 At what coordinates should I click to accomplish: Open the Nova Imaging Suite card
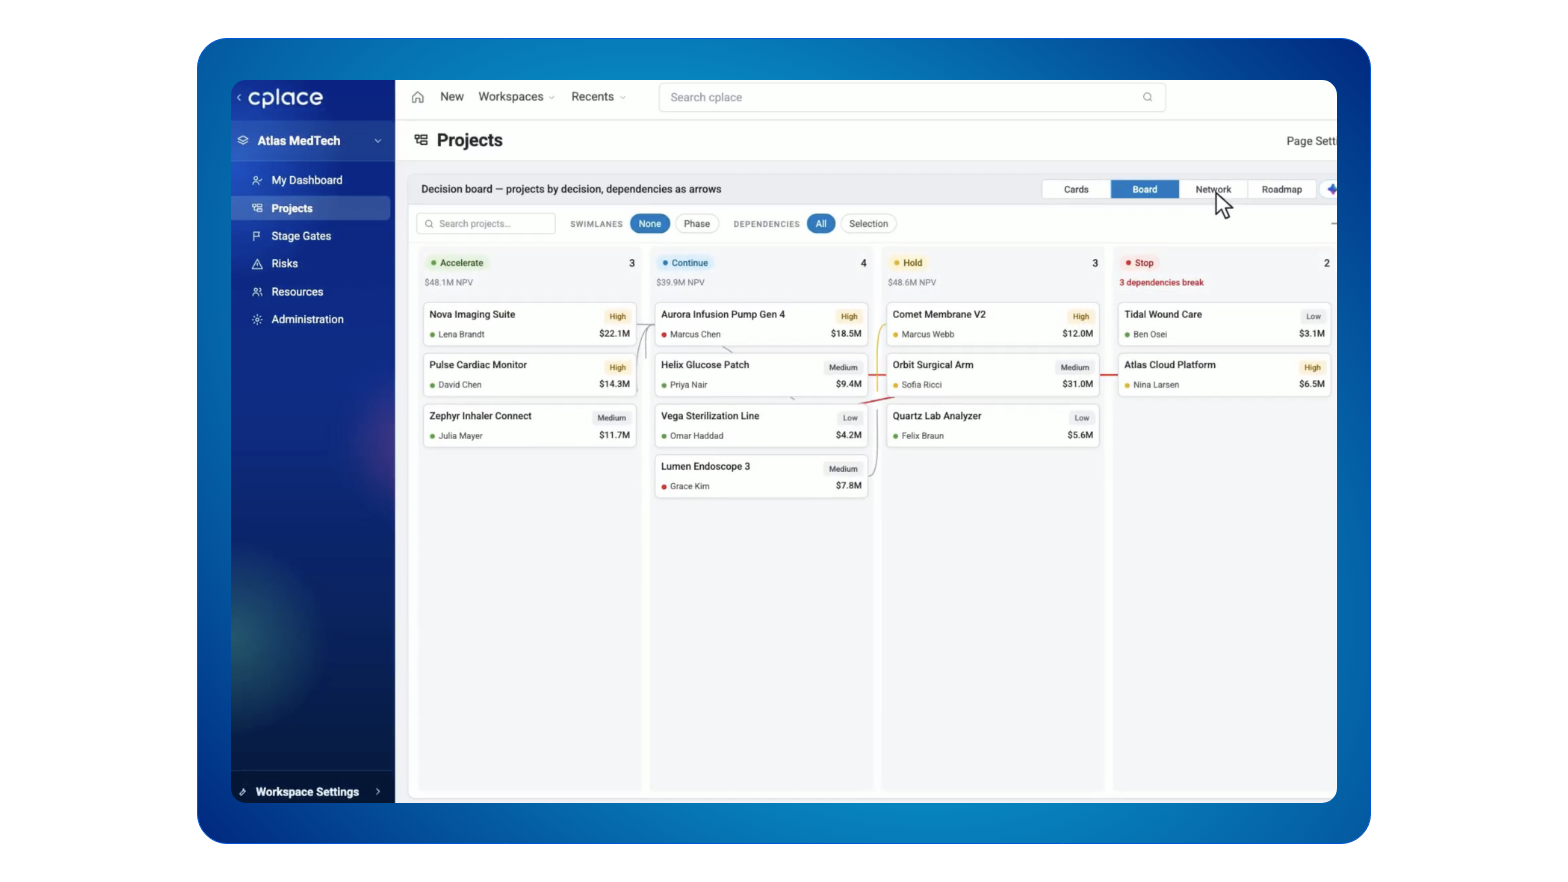pyautogui.click(x=530, y=324)
